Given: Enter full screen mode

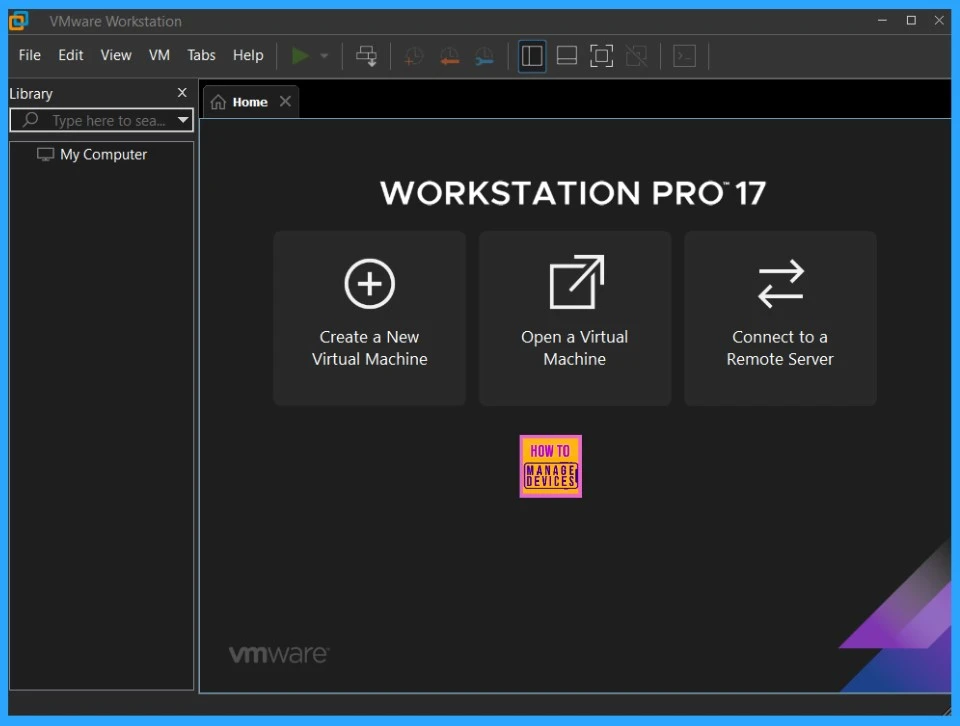Looking at the screenshot, I should click(x=601, y=56).
